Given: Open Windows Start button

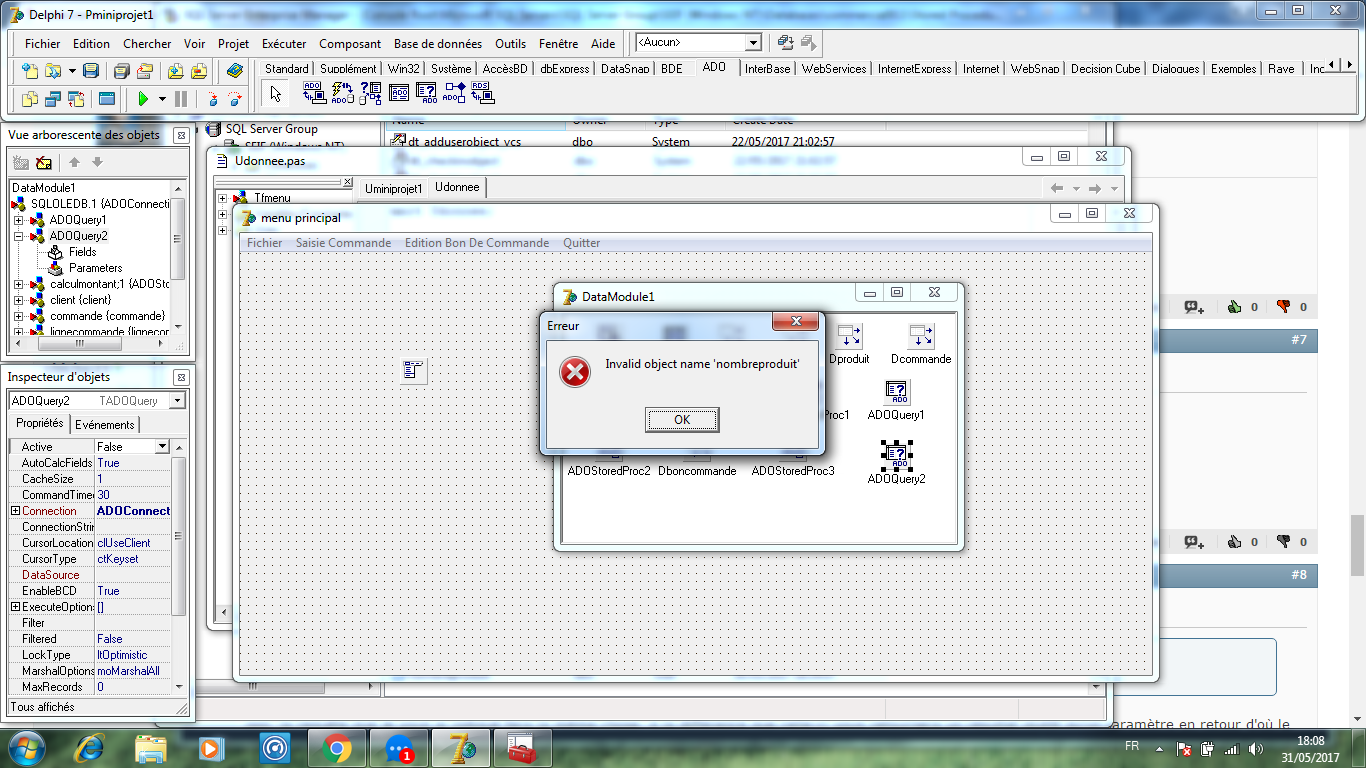Looking at the screenshot, I should click(x=26, y=747).
